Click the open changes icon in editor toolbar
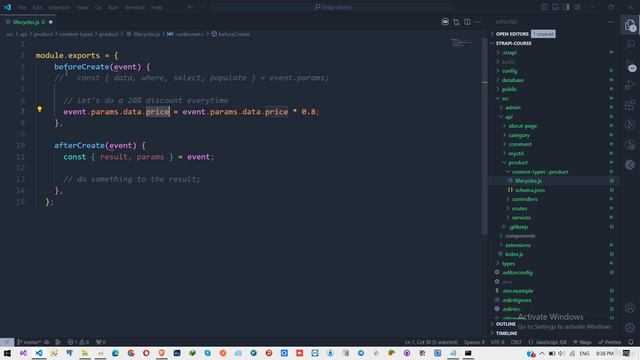Screen dimensions: 640x360 click(456, 22)
